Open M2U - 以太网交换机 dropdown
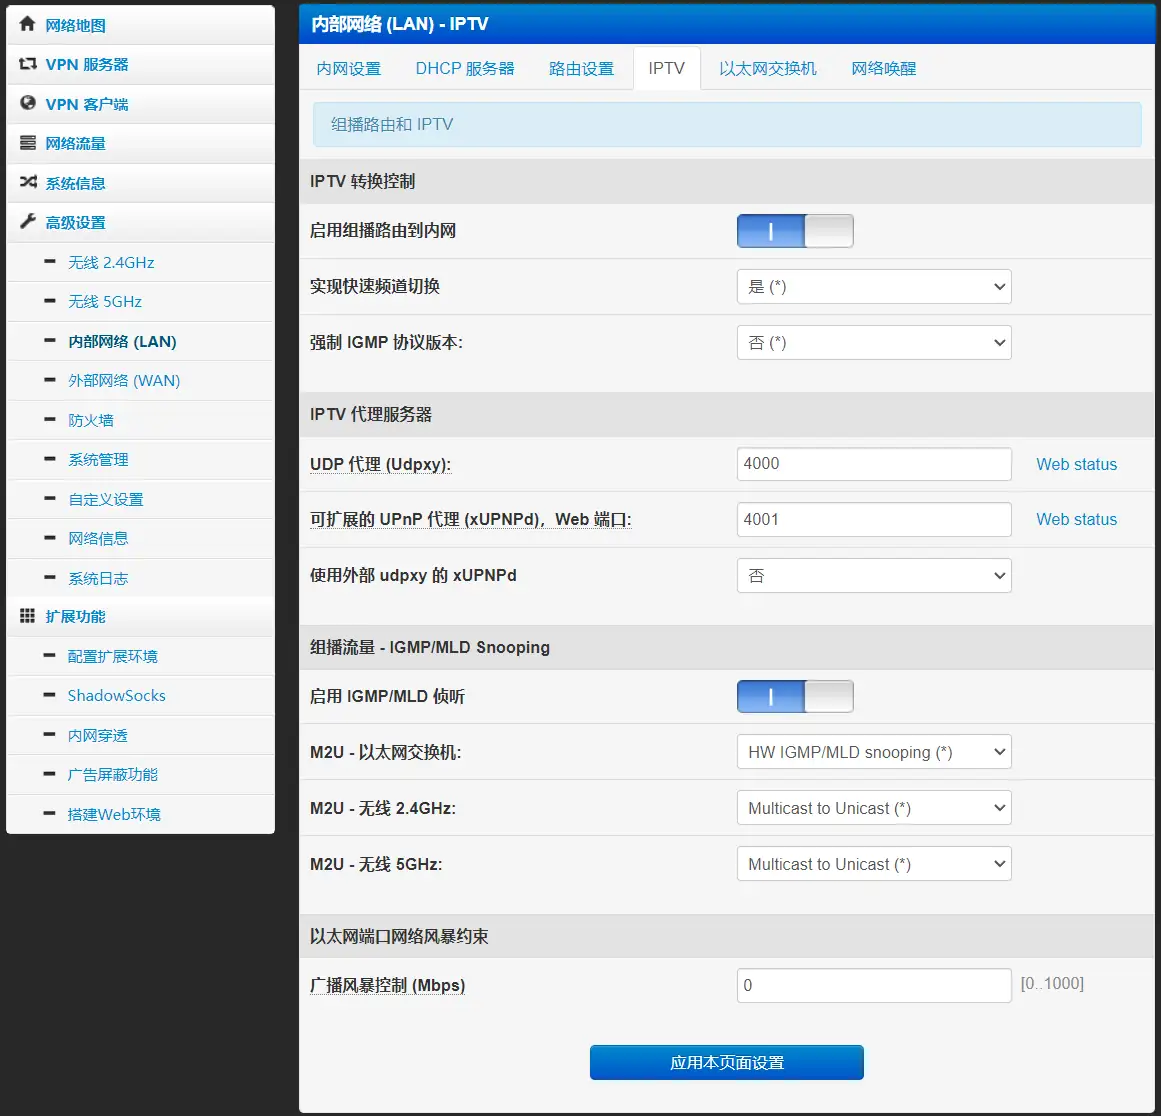 click(874, 752)
